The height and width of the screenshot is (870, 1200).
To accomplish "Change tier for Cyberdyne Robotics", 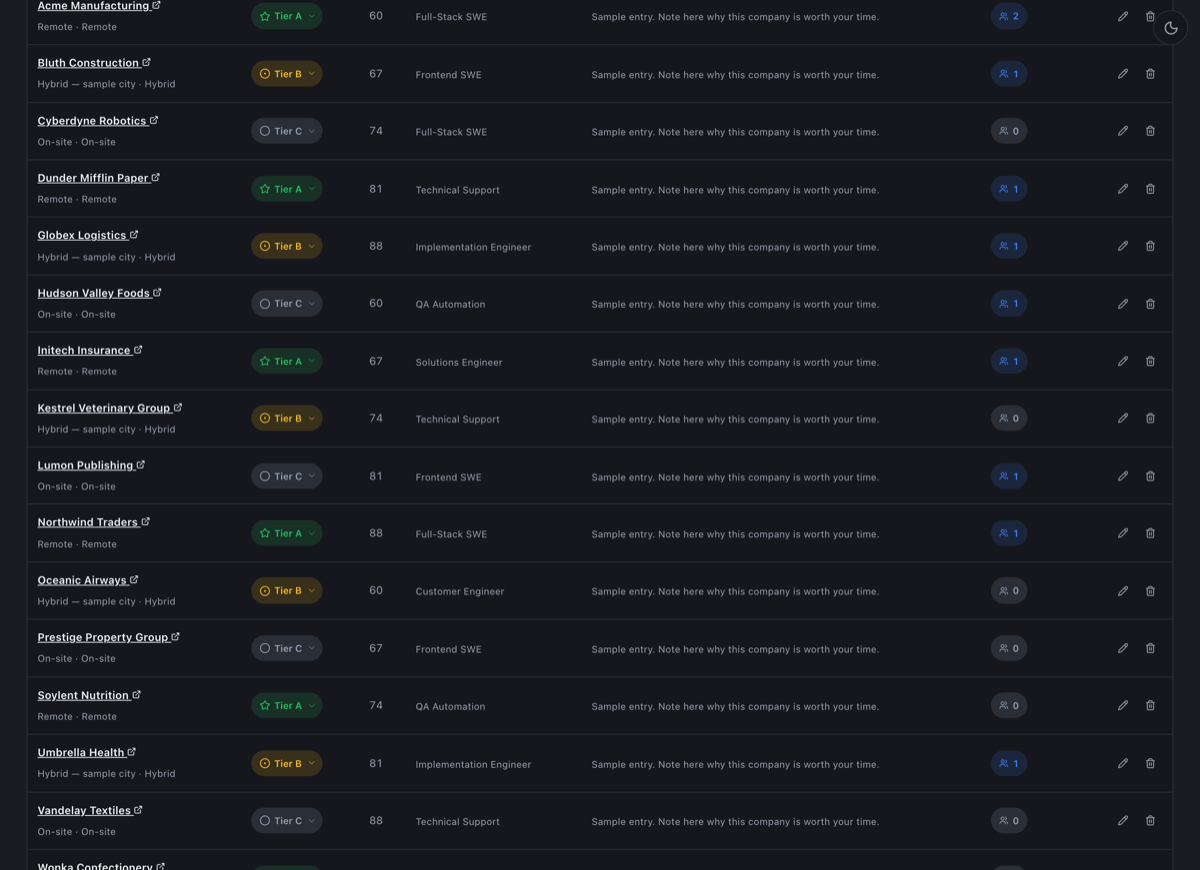I will (x=287, y=131).
